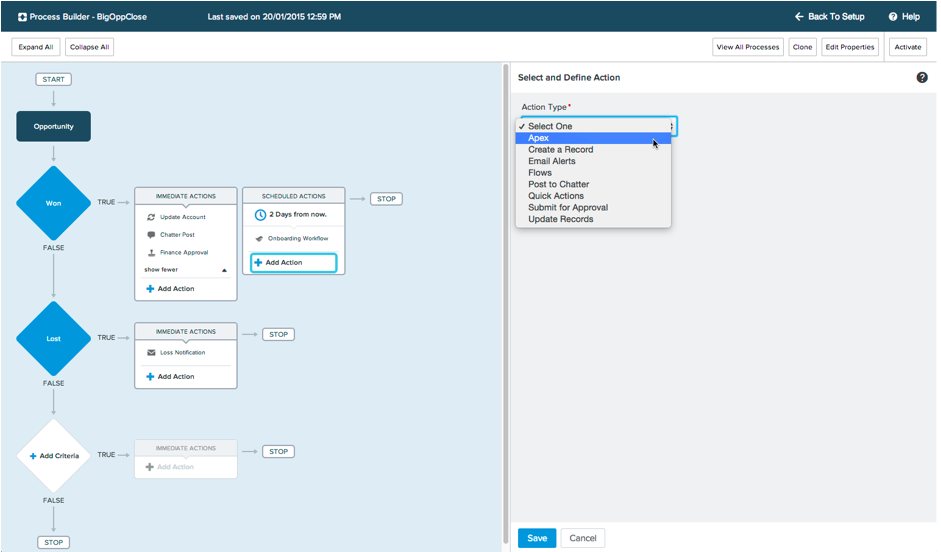Viewport: 941px width, 552px height.
Task: Click the Loss Notification envelope icon
Action: tap(151, 353)
